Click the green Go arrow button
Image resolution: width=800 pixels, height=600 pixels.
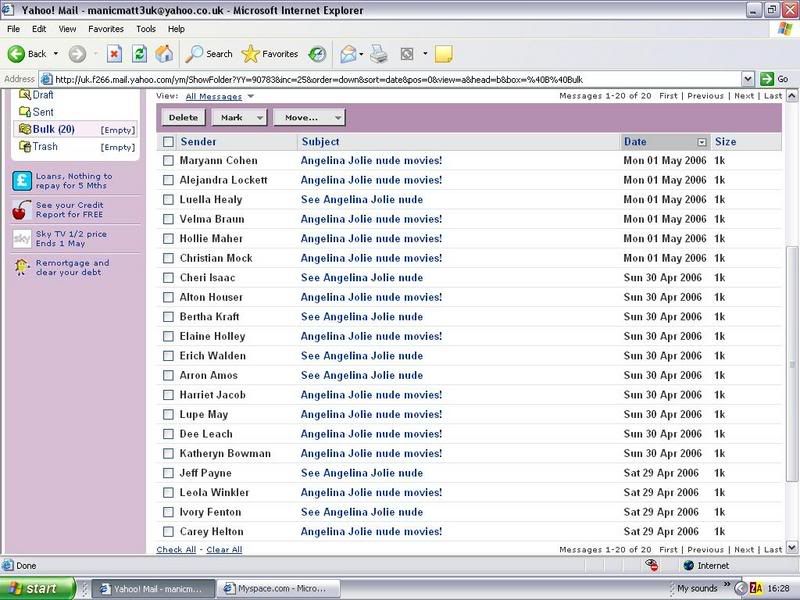point(767,79)
